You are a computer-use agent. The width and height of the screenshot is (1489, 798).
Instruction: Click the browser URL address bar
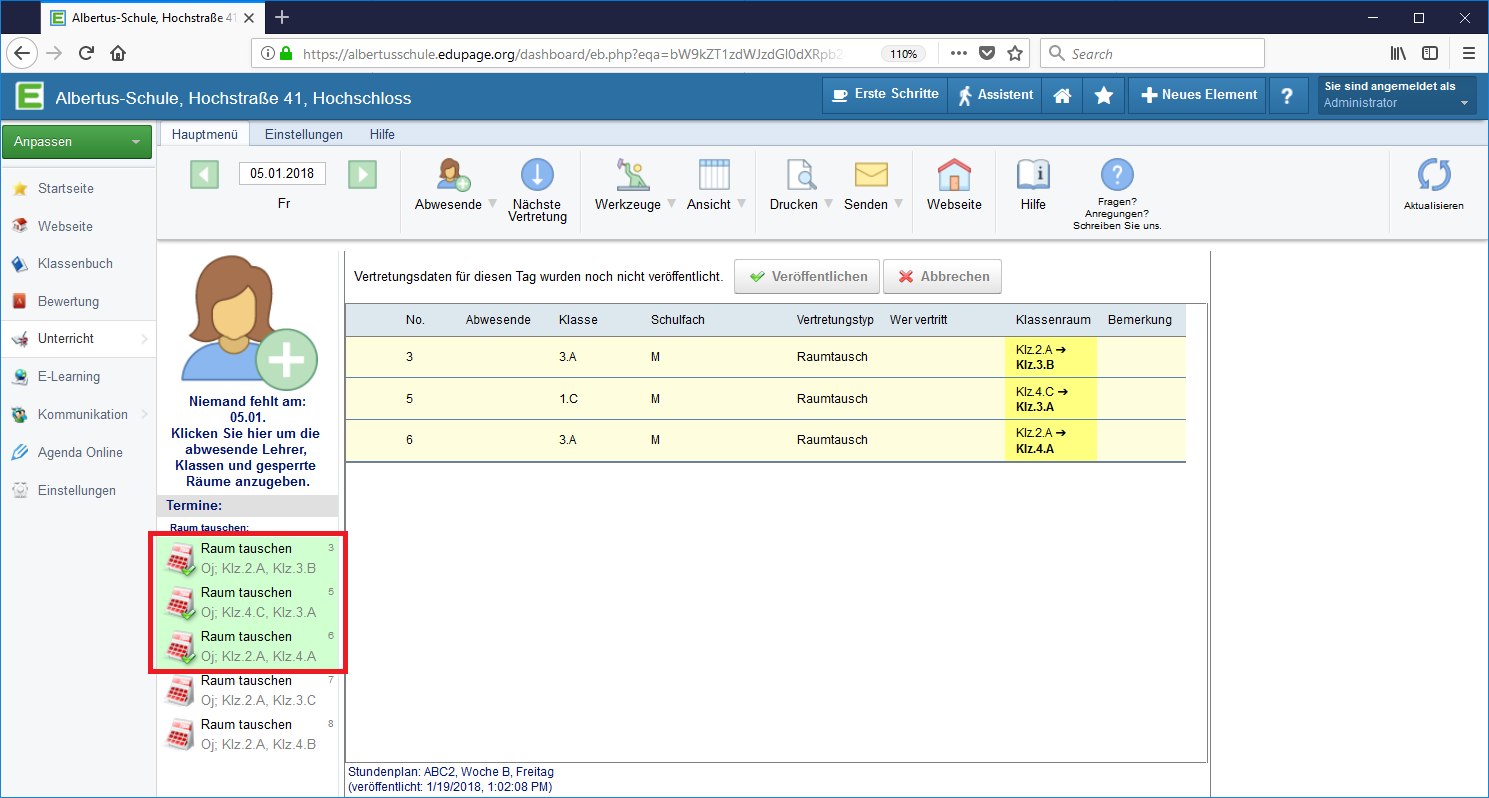click(x=640, y=54)
